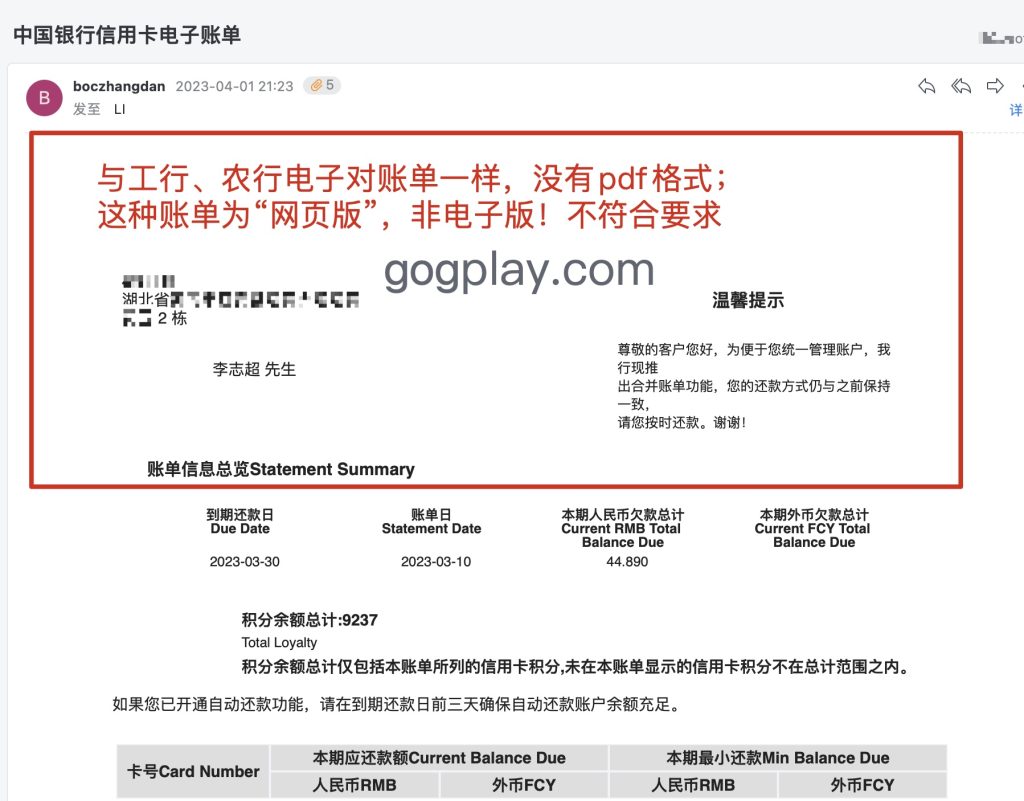Click sender name boczhangdan

[x=119, y=86]
